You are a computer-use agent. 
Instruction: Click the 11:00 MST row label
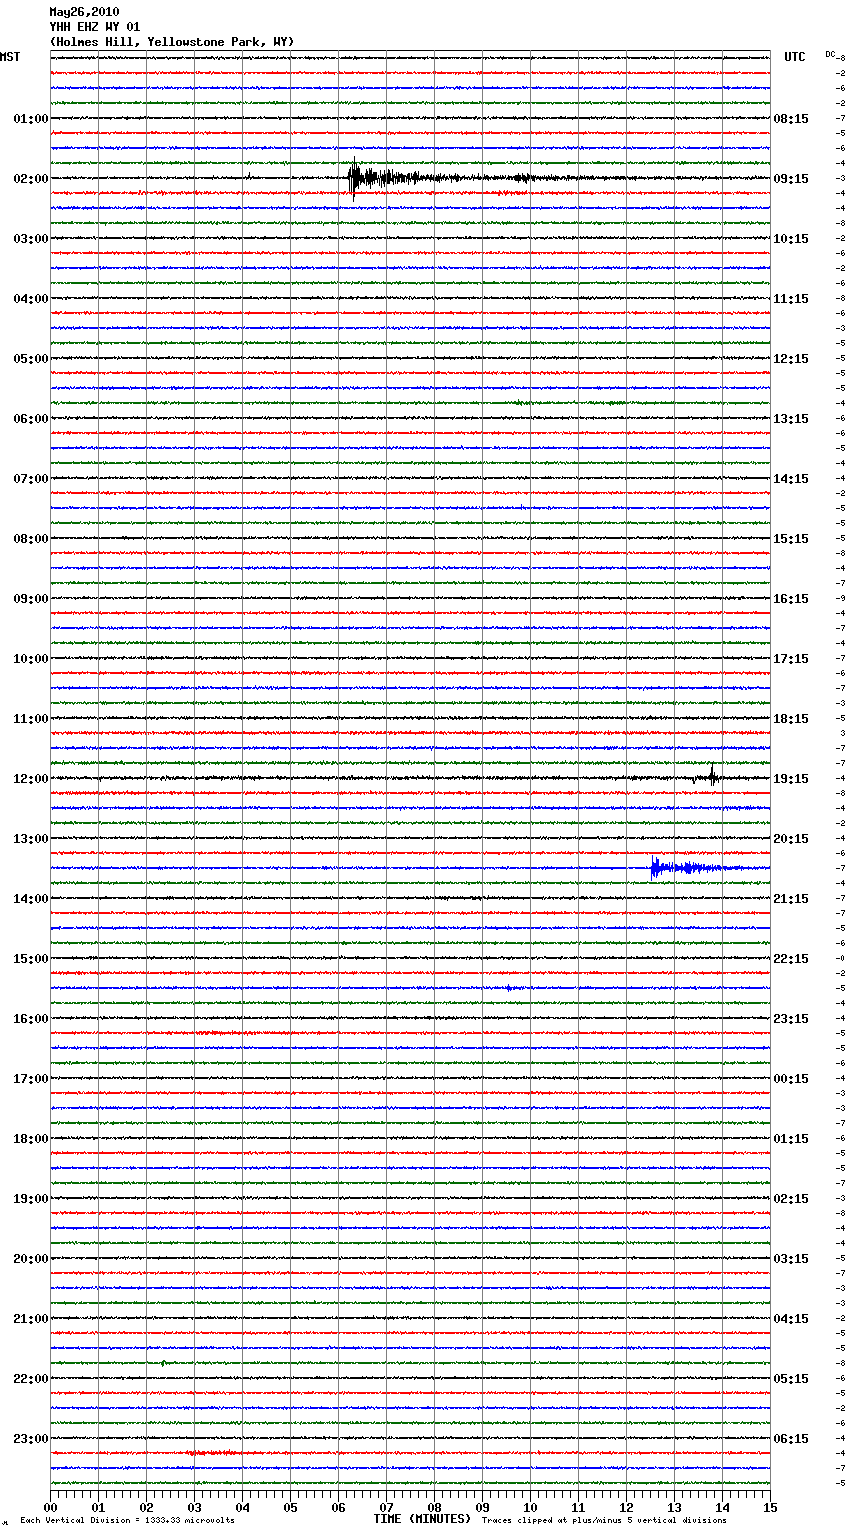(31, 719)
